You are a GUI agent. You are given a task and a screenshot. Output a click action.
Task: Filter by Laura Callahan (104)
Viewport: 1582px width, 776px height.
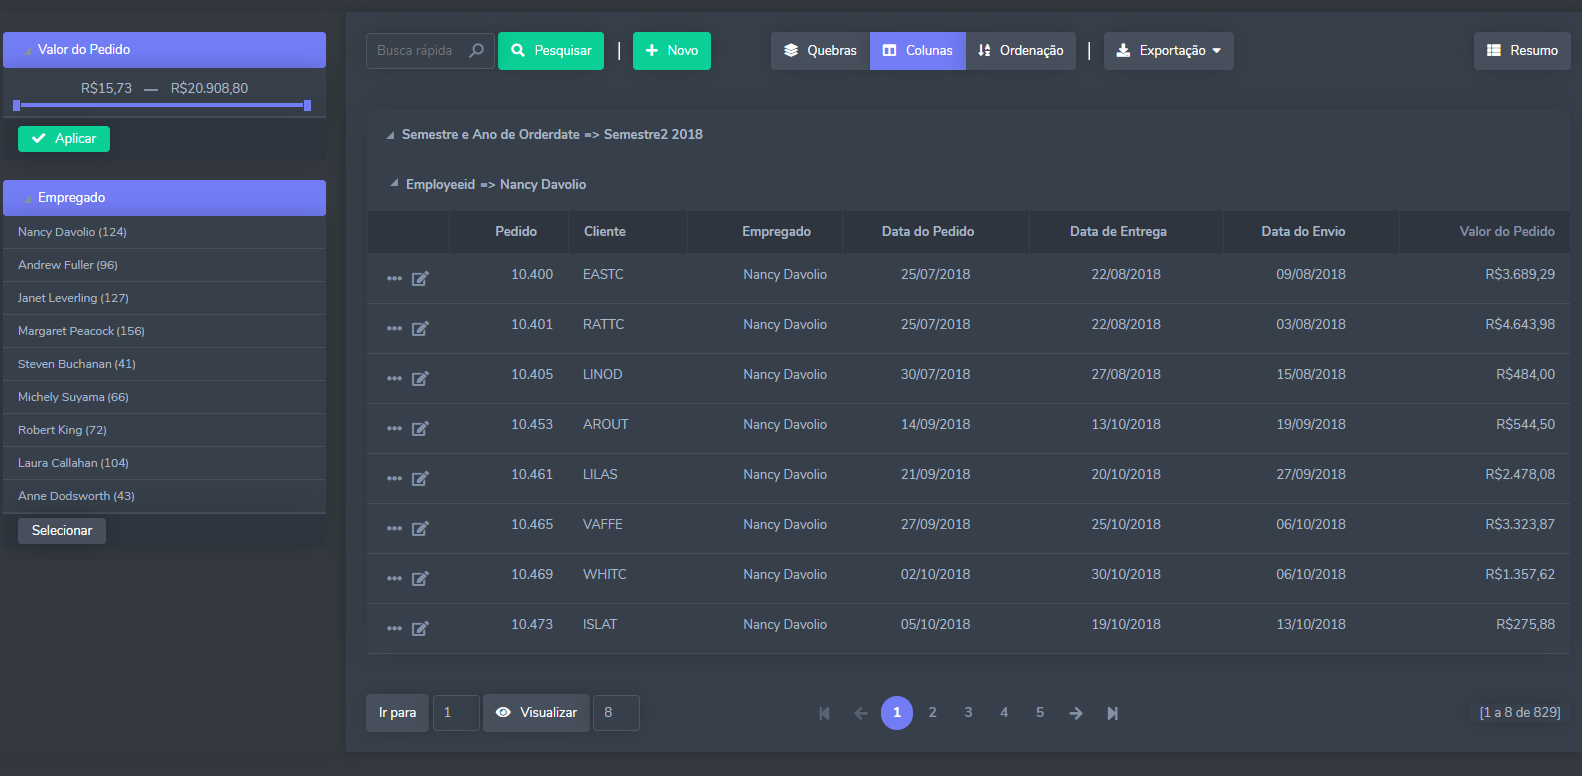point(164,463)
